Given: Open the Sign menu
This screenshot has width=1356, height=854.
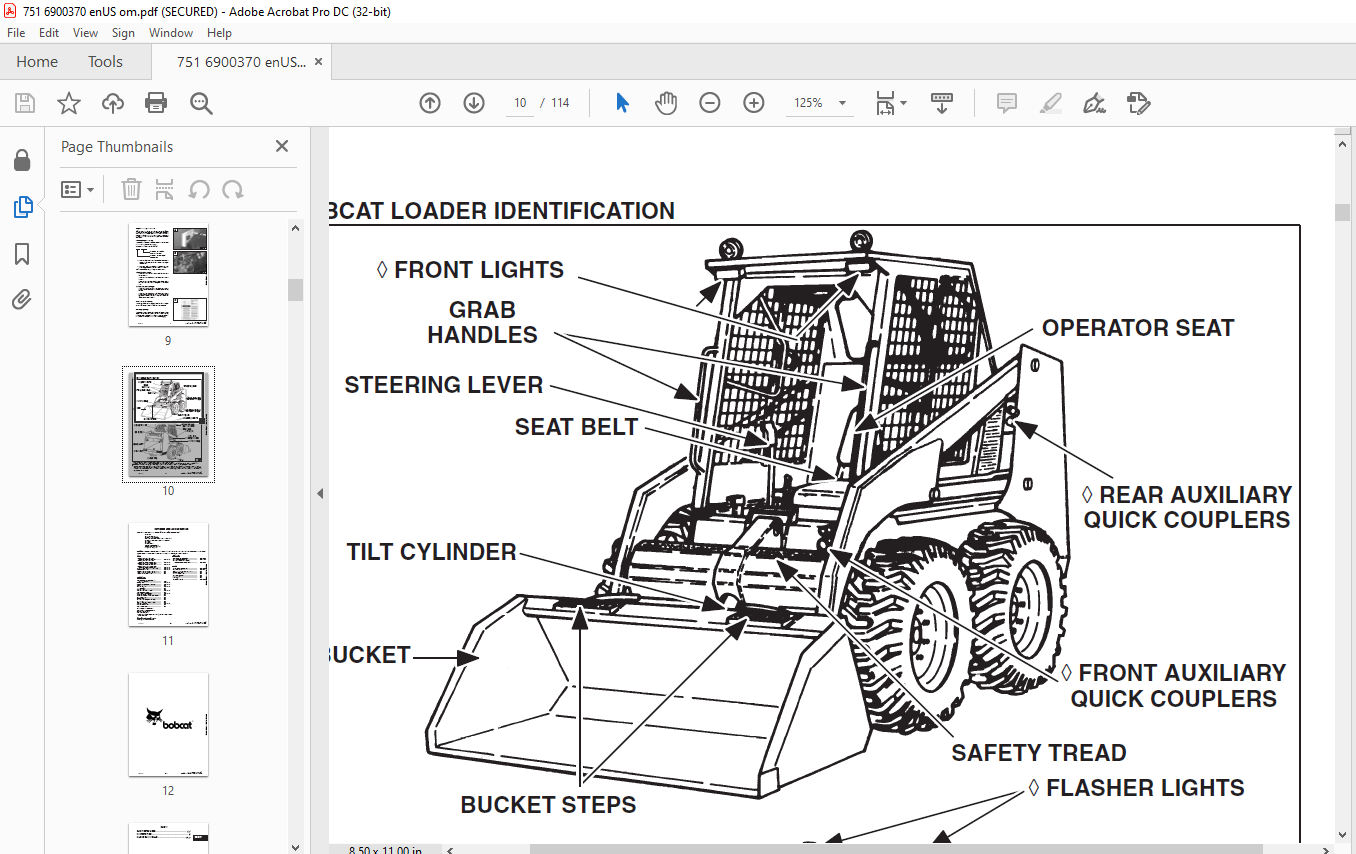Looking at the screenshot, I should tap(123, 33).
